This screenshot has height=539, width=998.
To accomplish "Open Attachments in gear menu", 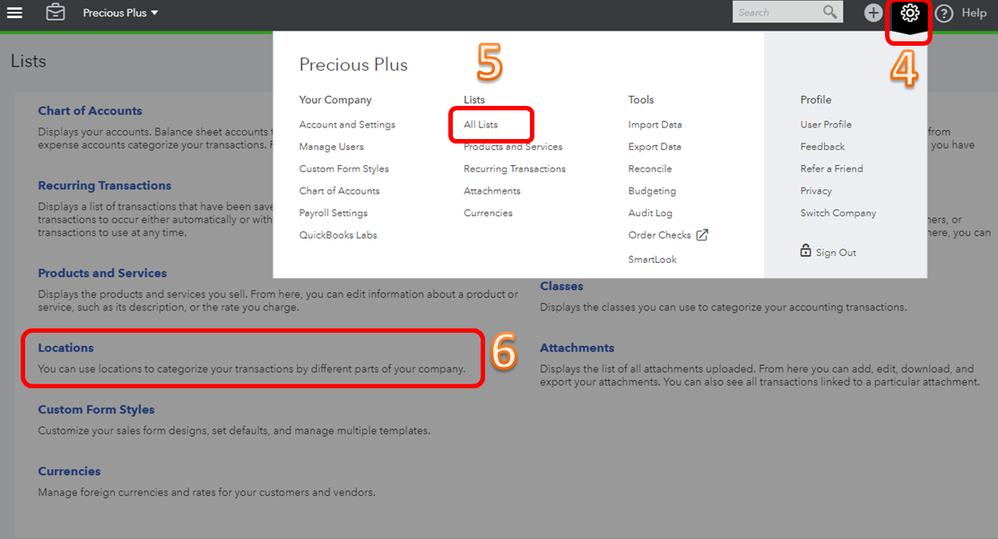I will 491,191.
